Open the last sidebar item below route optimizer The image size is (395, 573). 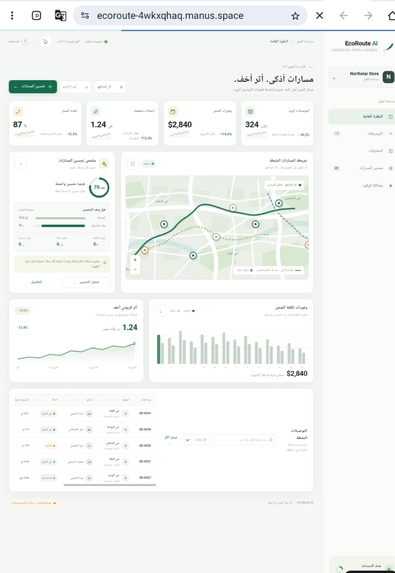point(361,186)
